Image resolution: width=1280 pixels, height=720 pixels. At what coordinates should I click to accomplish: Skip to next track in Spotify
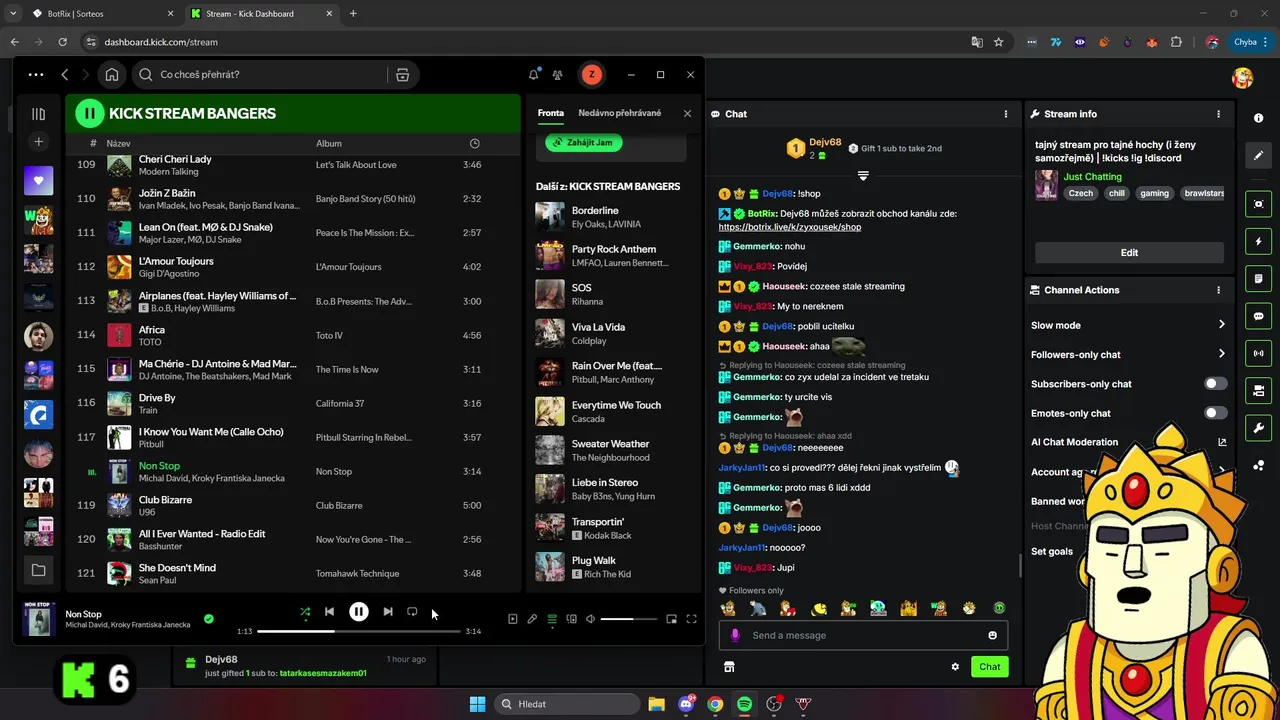pos(388,612)
